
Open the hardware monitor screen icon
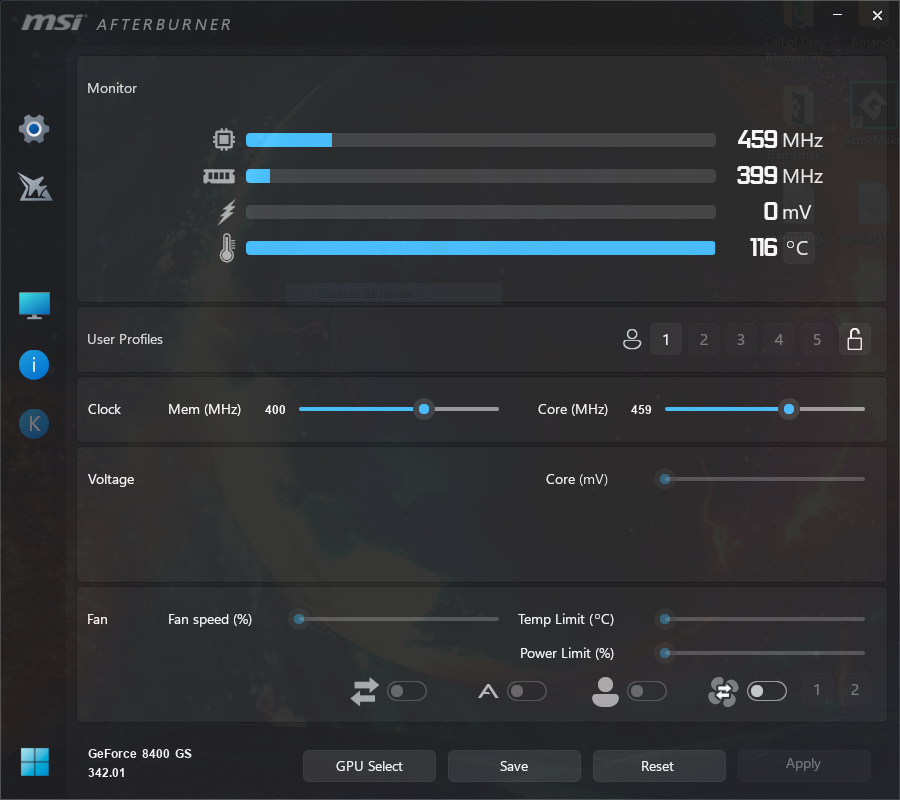click(x=34, y=305)
